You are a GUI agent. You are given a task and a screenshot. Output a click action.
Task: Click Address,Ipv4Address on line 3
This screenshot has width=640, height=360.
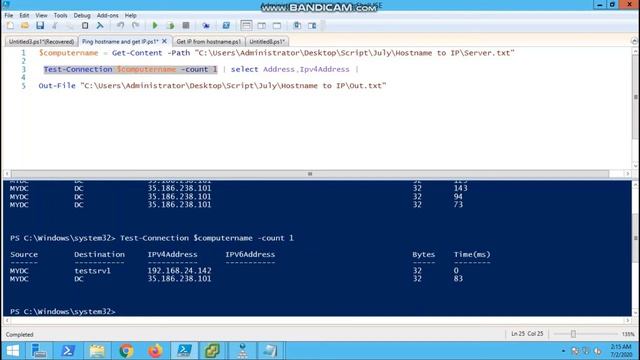[x=306, y=69]
